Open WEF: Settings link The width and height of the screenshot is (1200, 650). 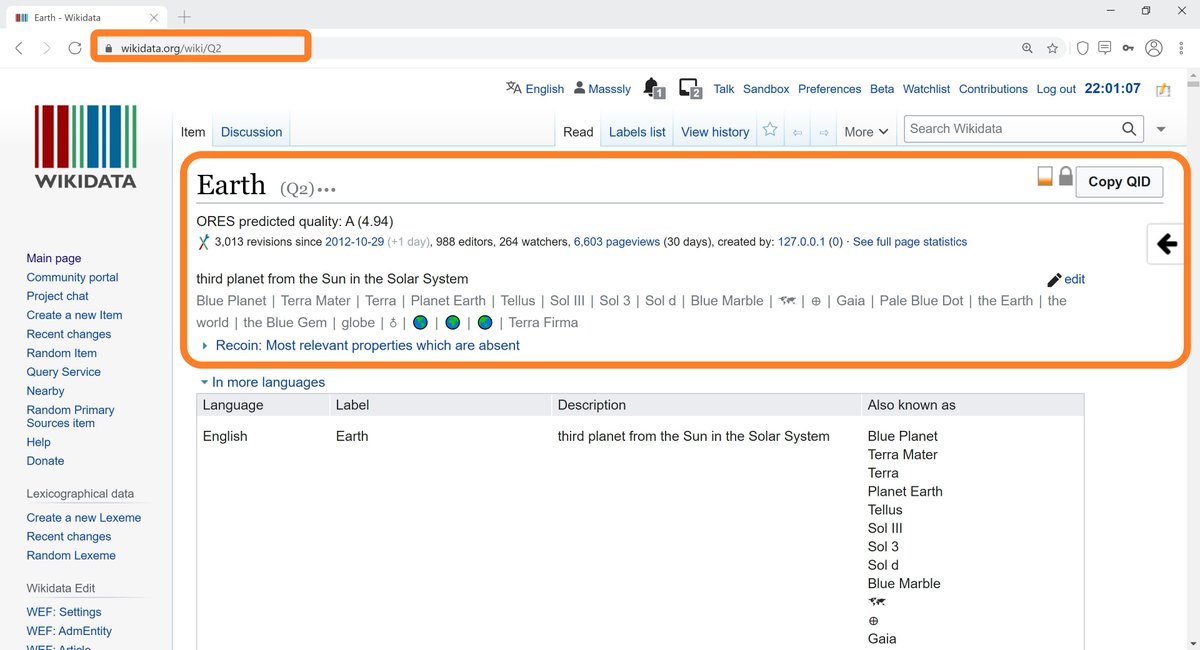[x=64, y=612]
